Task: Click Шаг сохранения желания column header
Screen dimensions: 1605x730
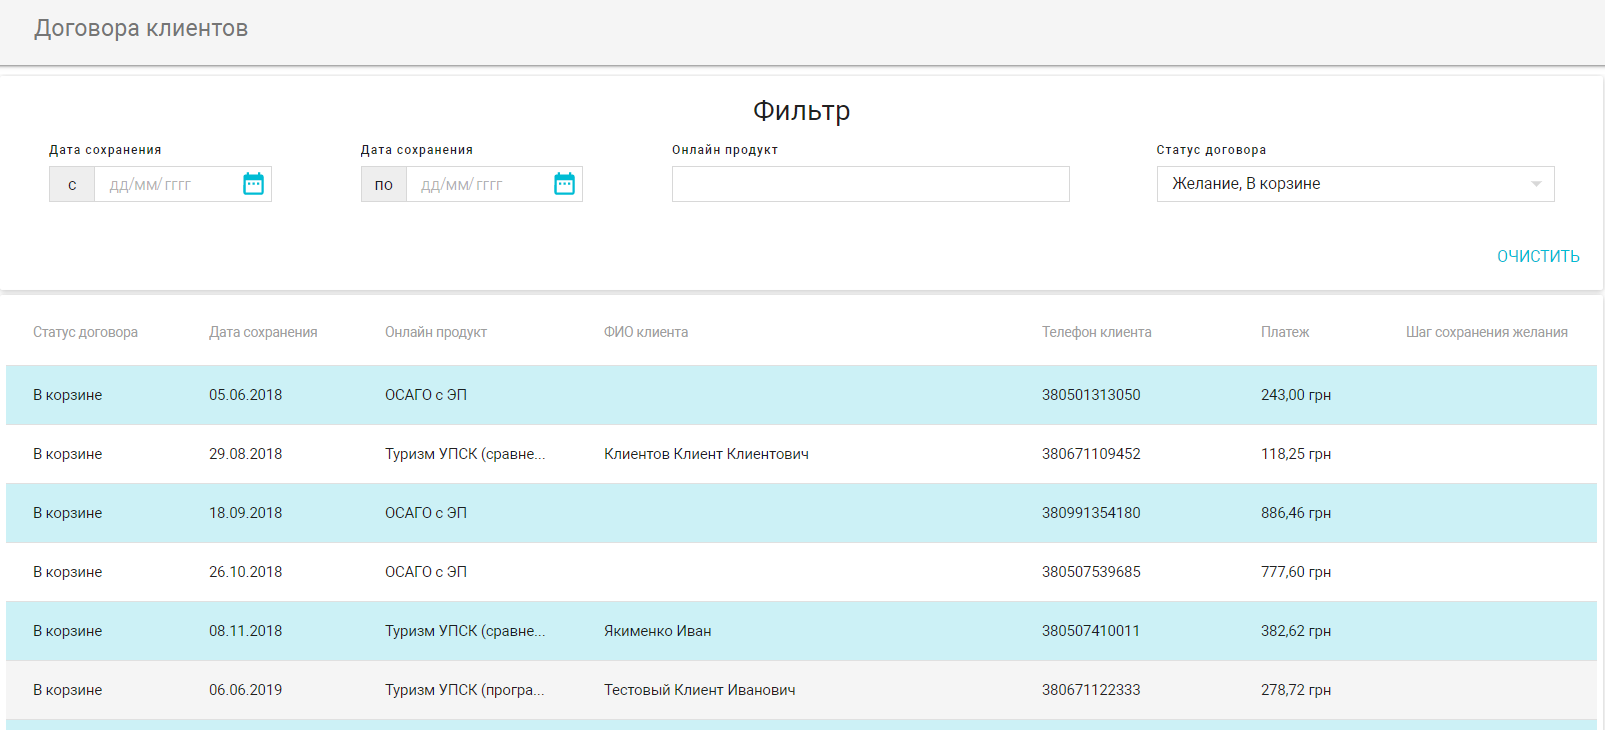Action: [1486, 332]
